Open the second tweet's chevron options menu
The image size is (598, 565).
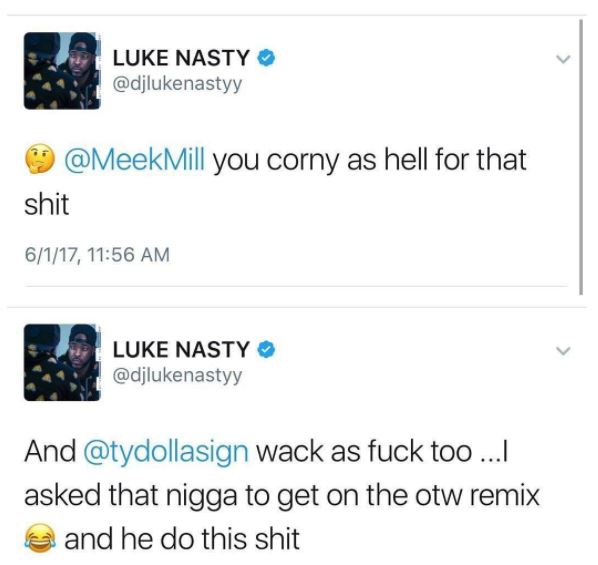point(563,351)
